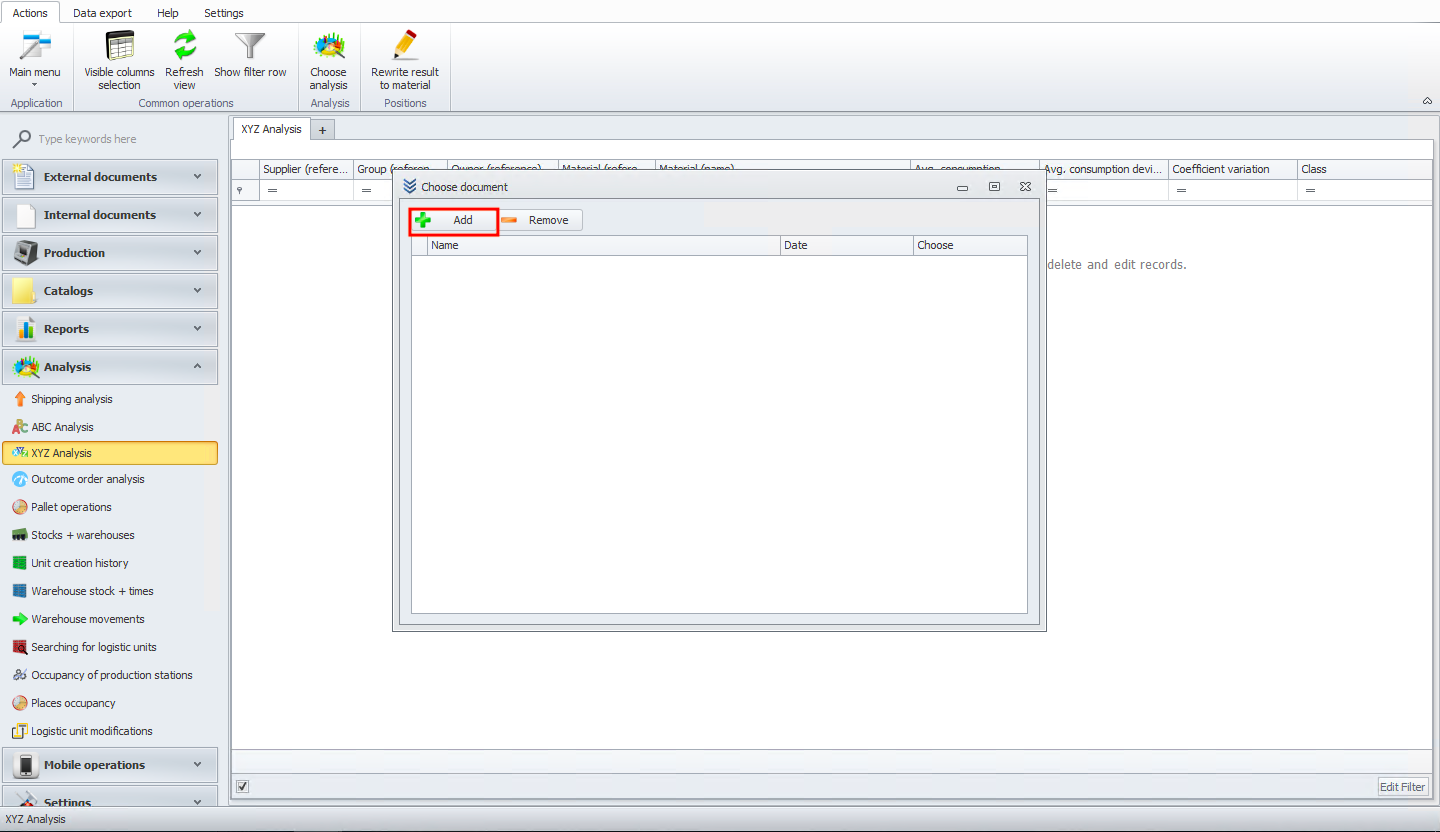Open the Settings ribbon tab
This screenshot has width=1440, height=832.
(224, 13)
